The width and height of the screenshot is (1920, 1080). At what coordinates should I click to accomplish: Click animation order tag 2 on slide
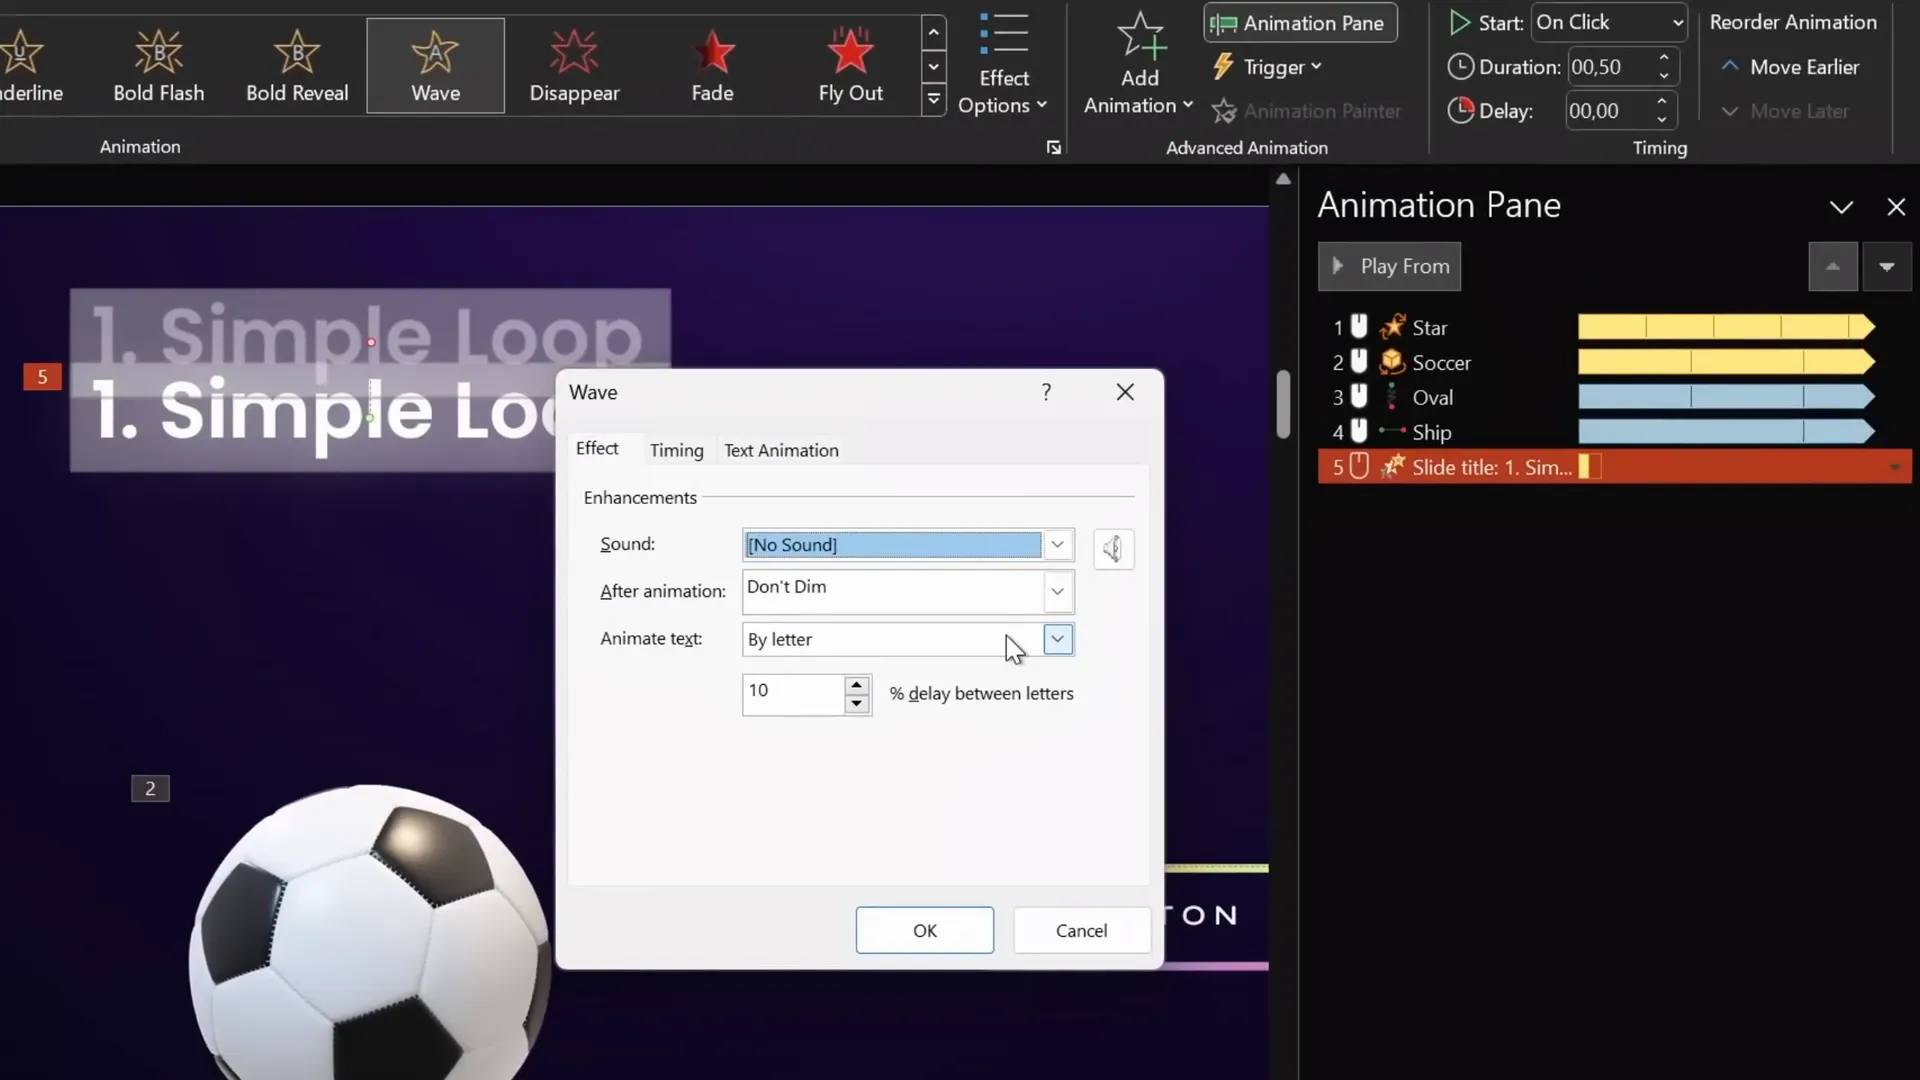point(150,788)
